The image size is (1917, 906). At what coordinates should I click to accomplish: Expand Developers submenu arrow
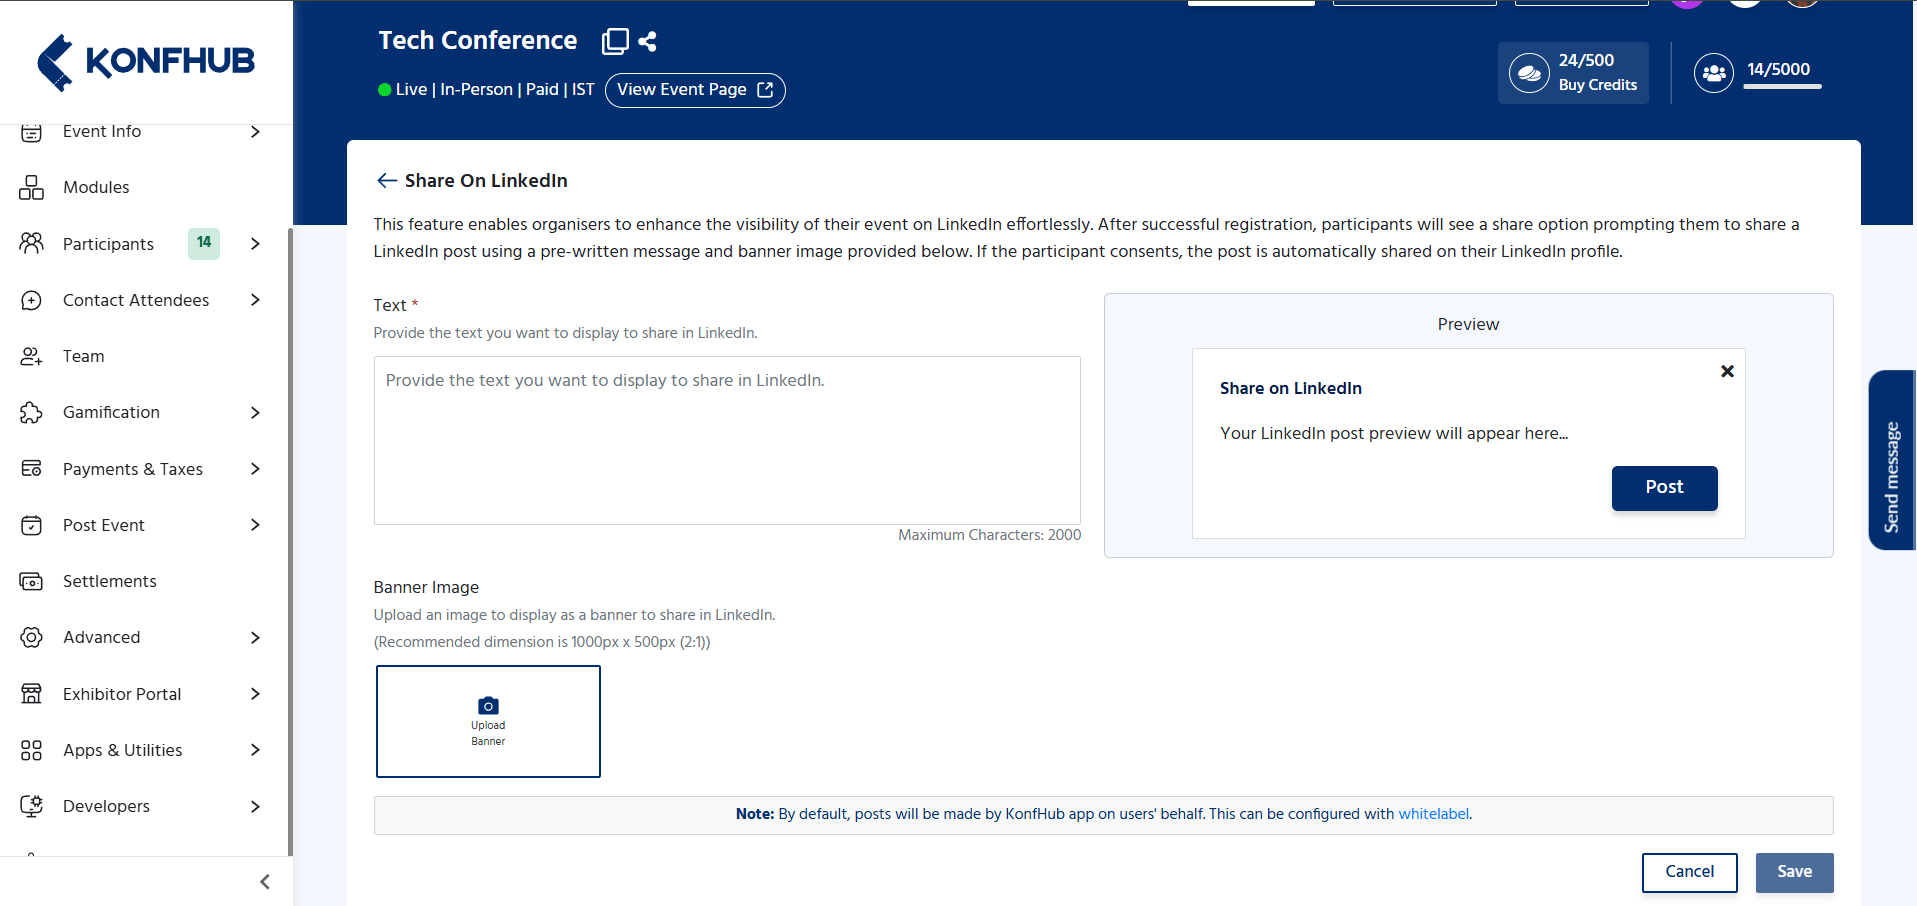pos(255,806)
